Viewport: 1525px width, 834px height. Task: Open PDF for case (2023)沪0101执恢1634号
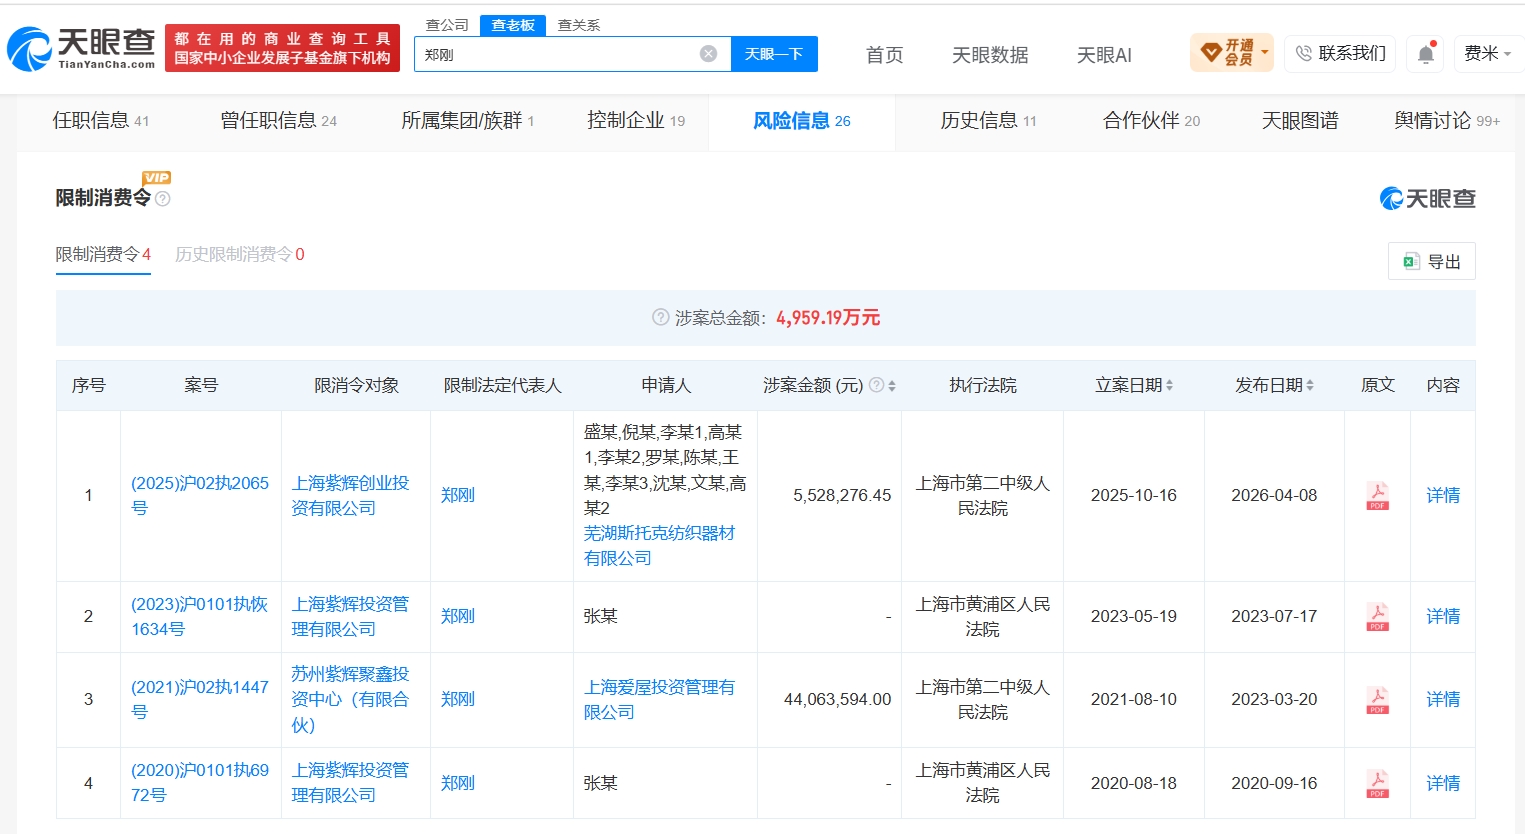[1377, 617]
